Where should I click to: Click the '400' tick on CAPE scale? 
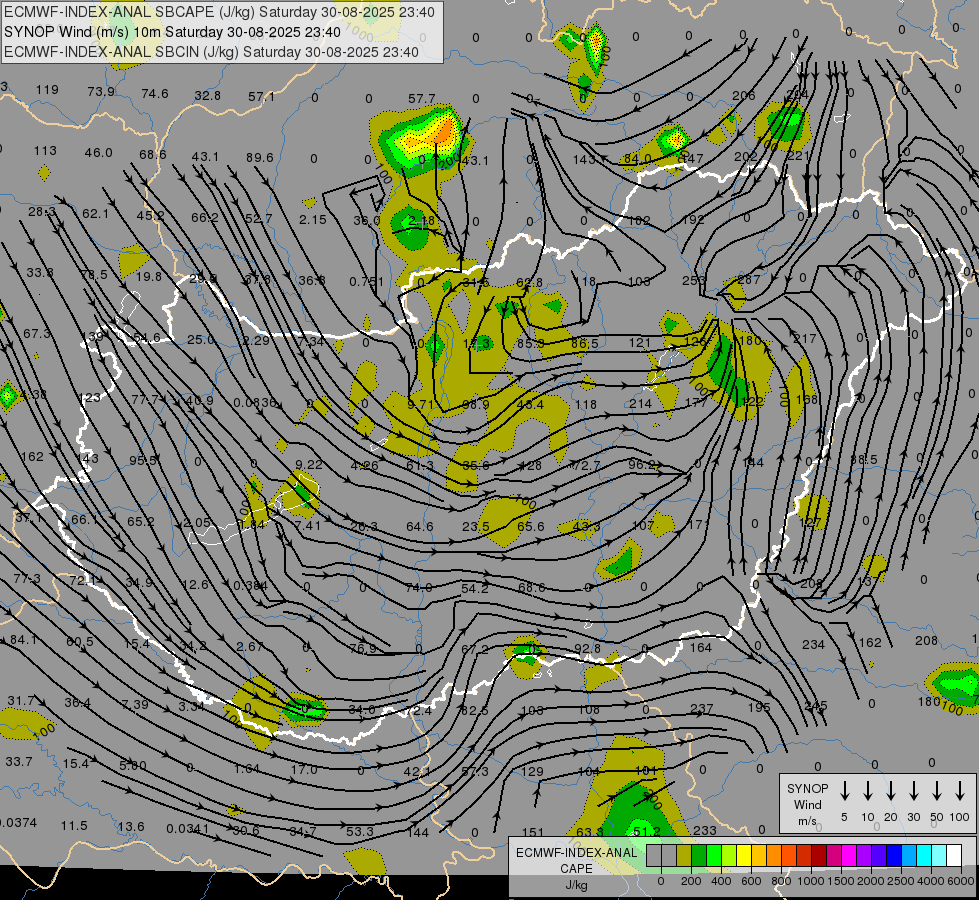pyautogui.click(x=721, y=881)
